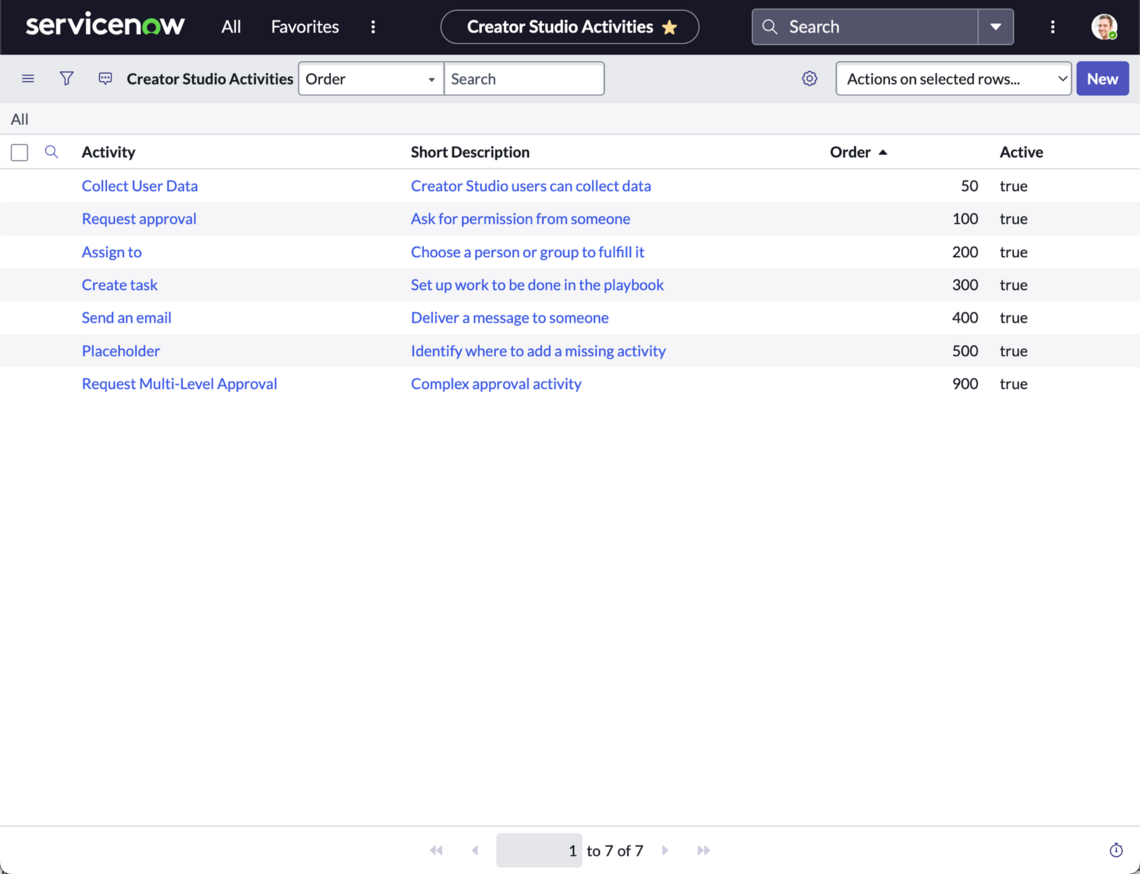The width and height of the screenshot is (1140, 874).
Task: Click the list Search text box
Action: pyautogui.click(x=523, y=79)
